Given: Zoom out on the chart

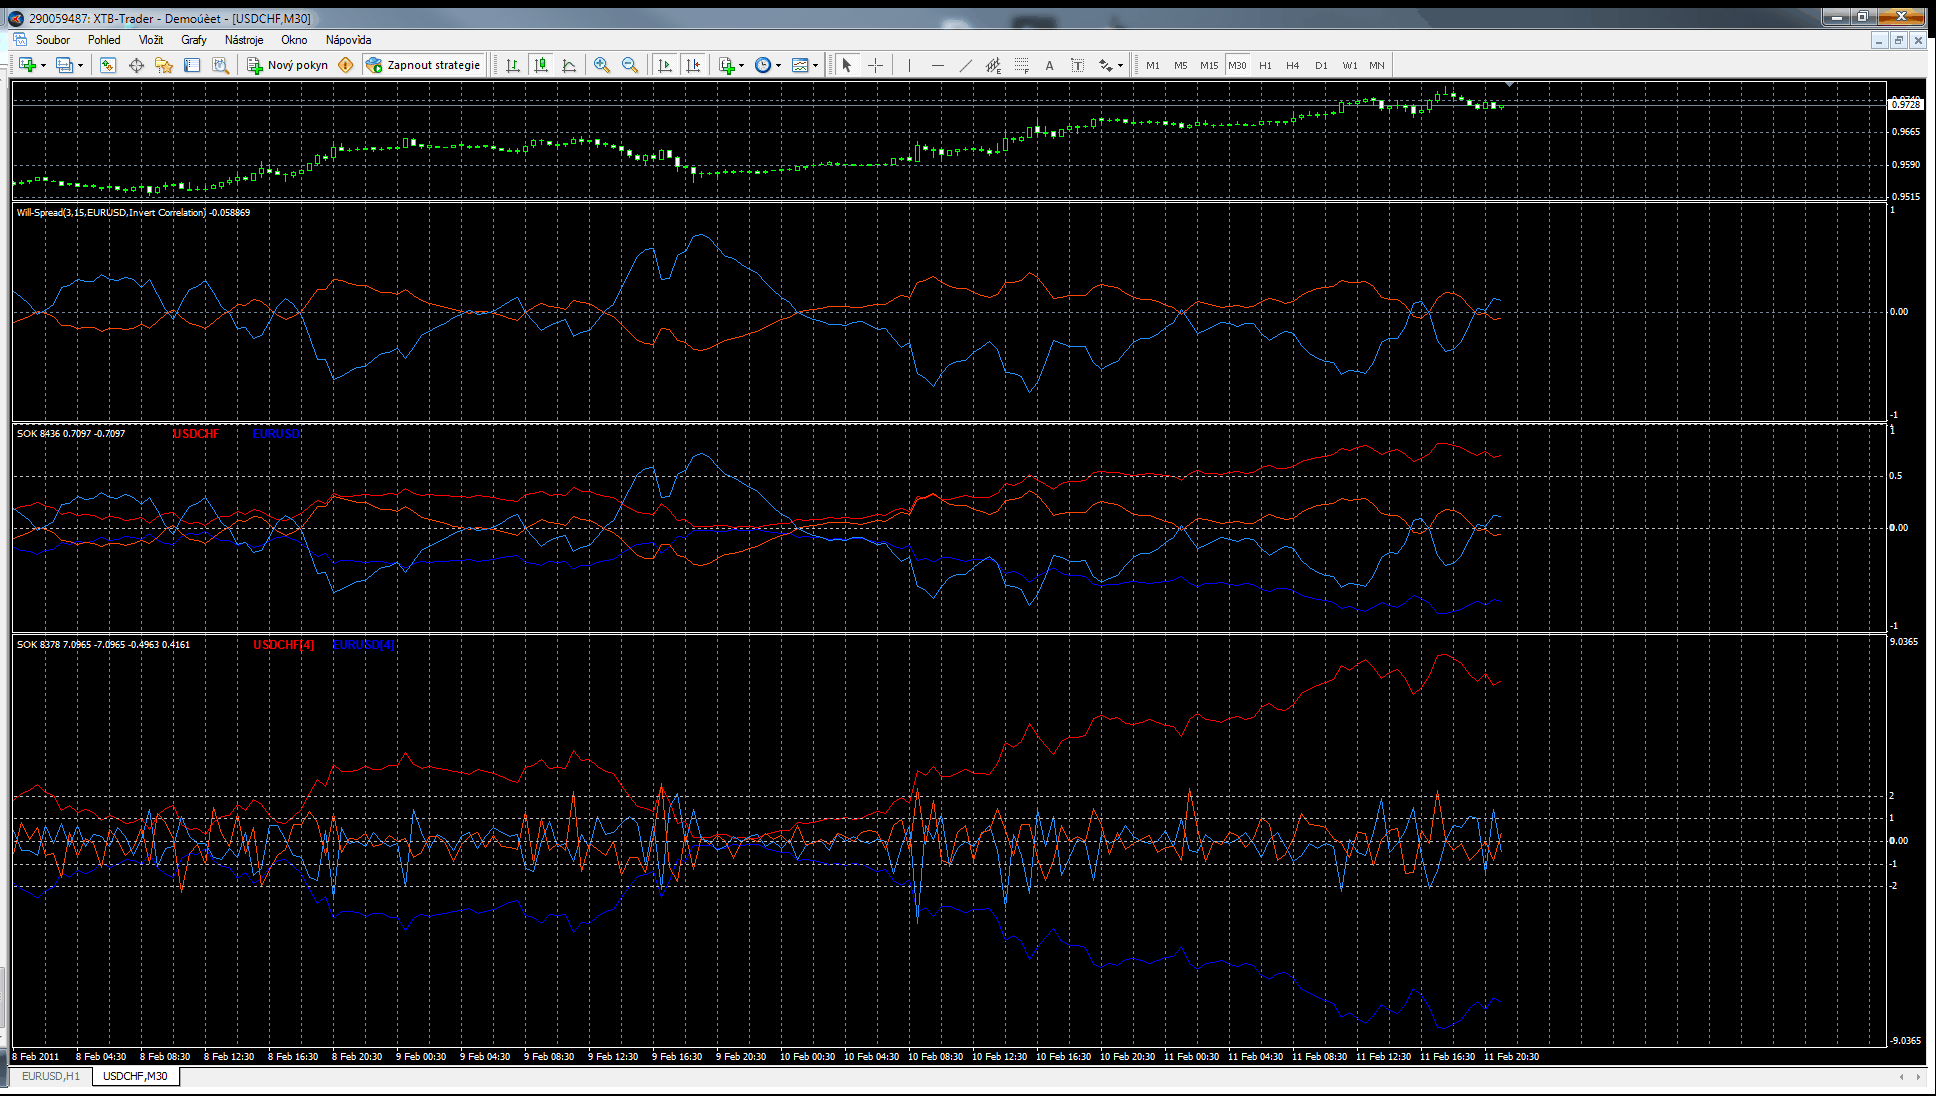Looking at the screenshot, I should pos(630,65).
